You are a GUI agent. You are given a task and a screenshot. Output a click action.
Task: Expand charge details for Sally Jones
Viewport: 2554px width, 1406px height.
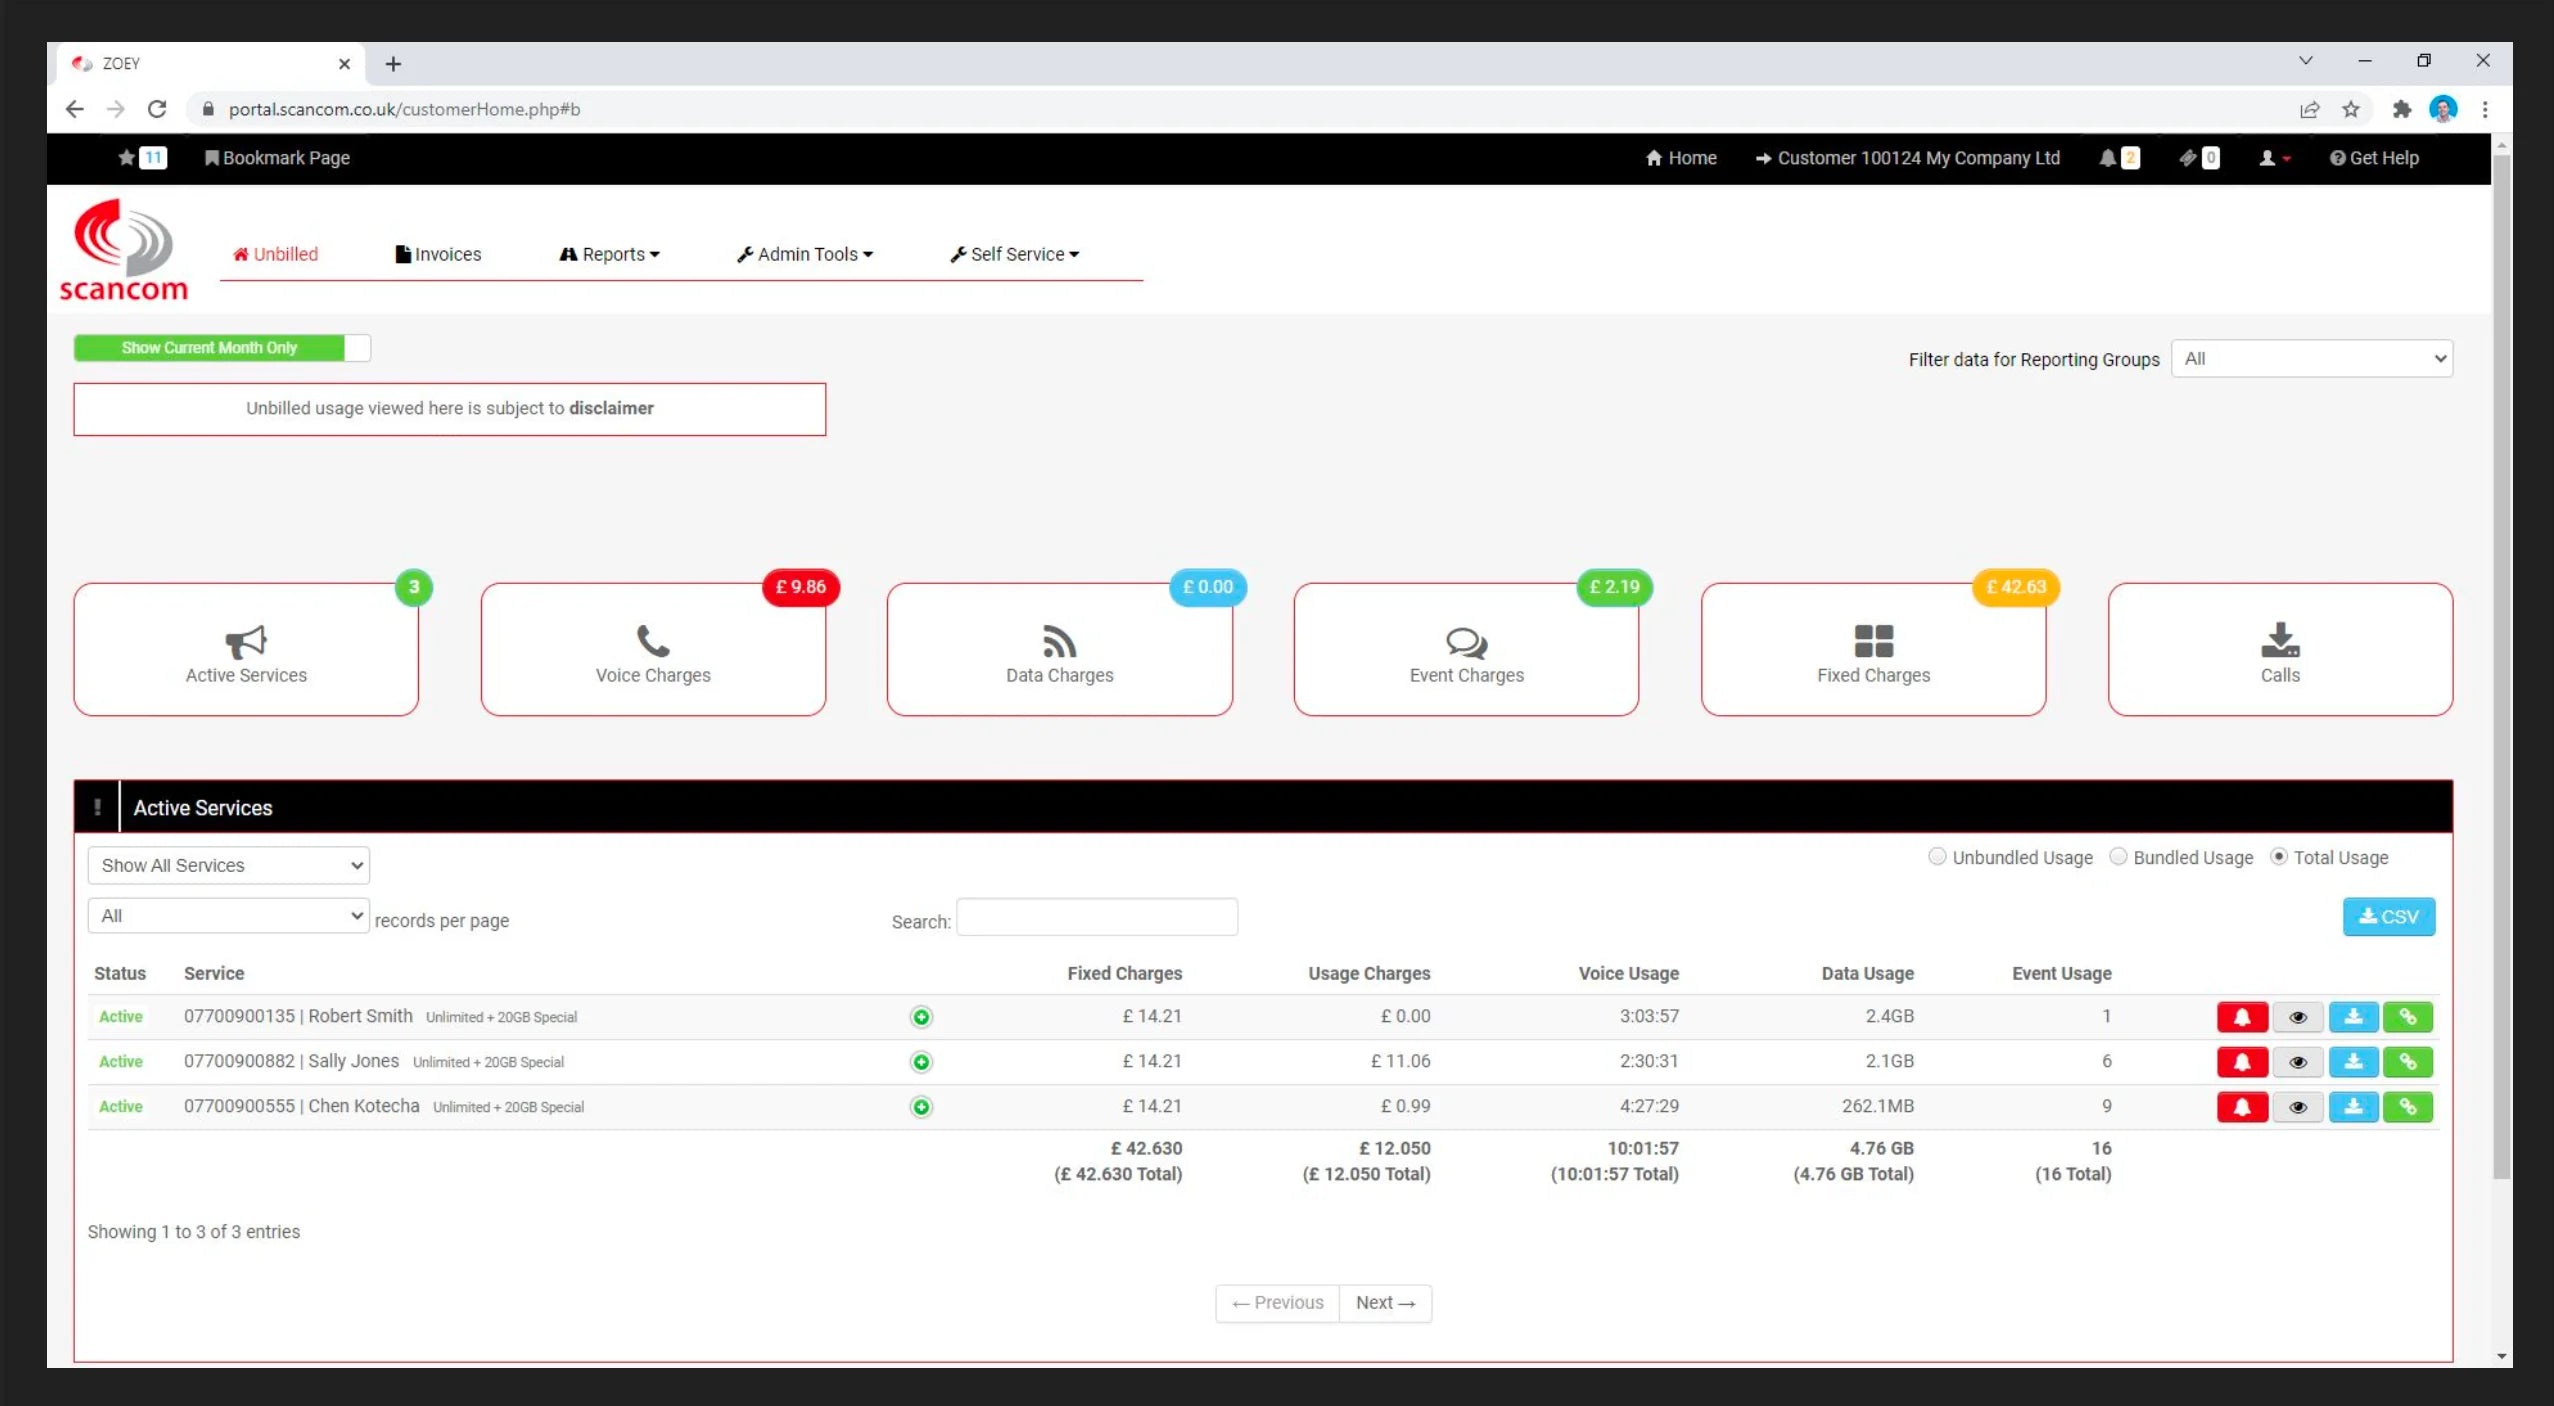(x=920, y=1061)
